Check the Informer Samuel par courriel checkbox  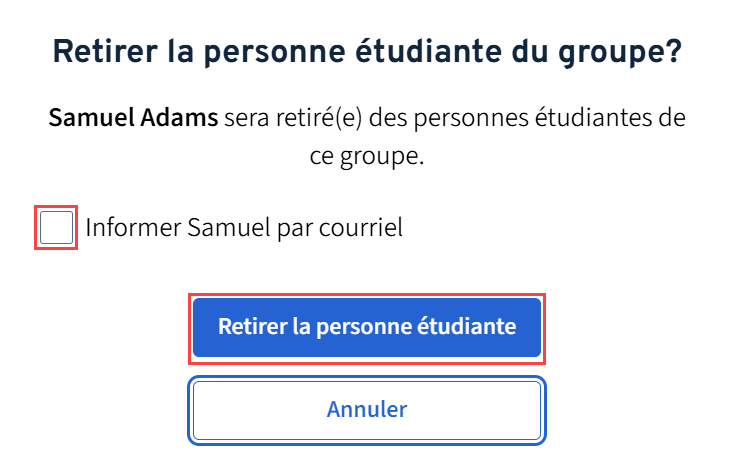[57, 228]
